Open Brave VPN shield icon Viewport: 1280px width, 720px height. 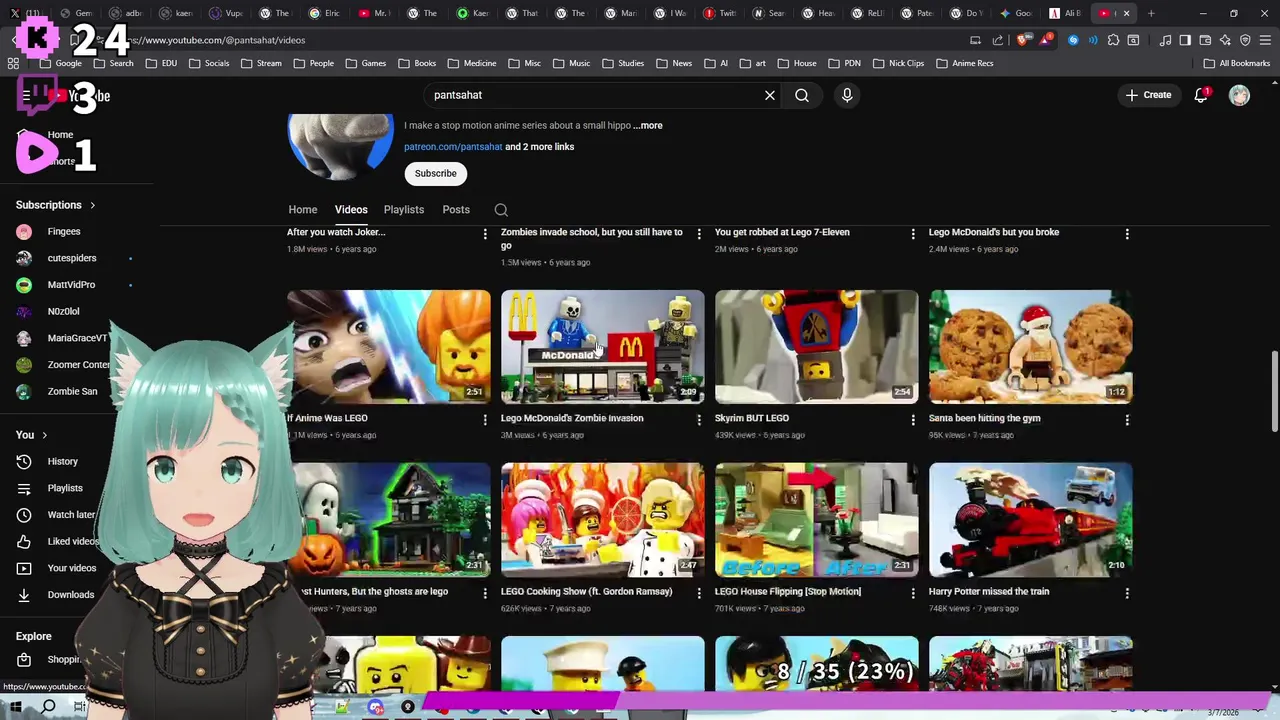coord(1245,40)
